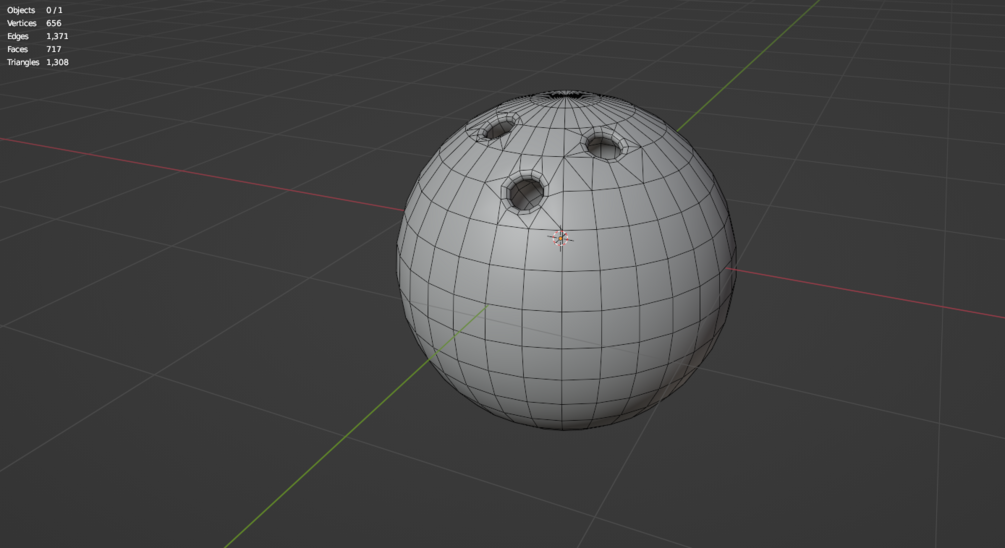Click the front finger hole on ball
This screenshot has height=548, width=1005.
[525, 192]
